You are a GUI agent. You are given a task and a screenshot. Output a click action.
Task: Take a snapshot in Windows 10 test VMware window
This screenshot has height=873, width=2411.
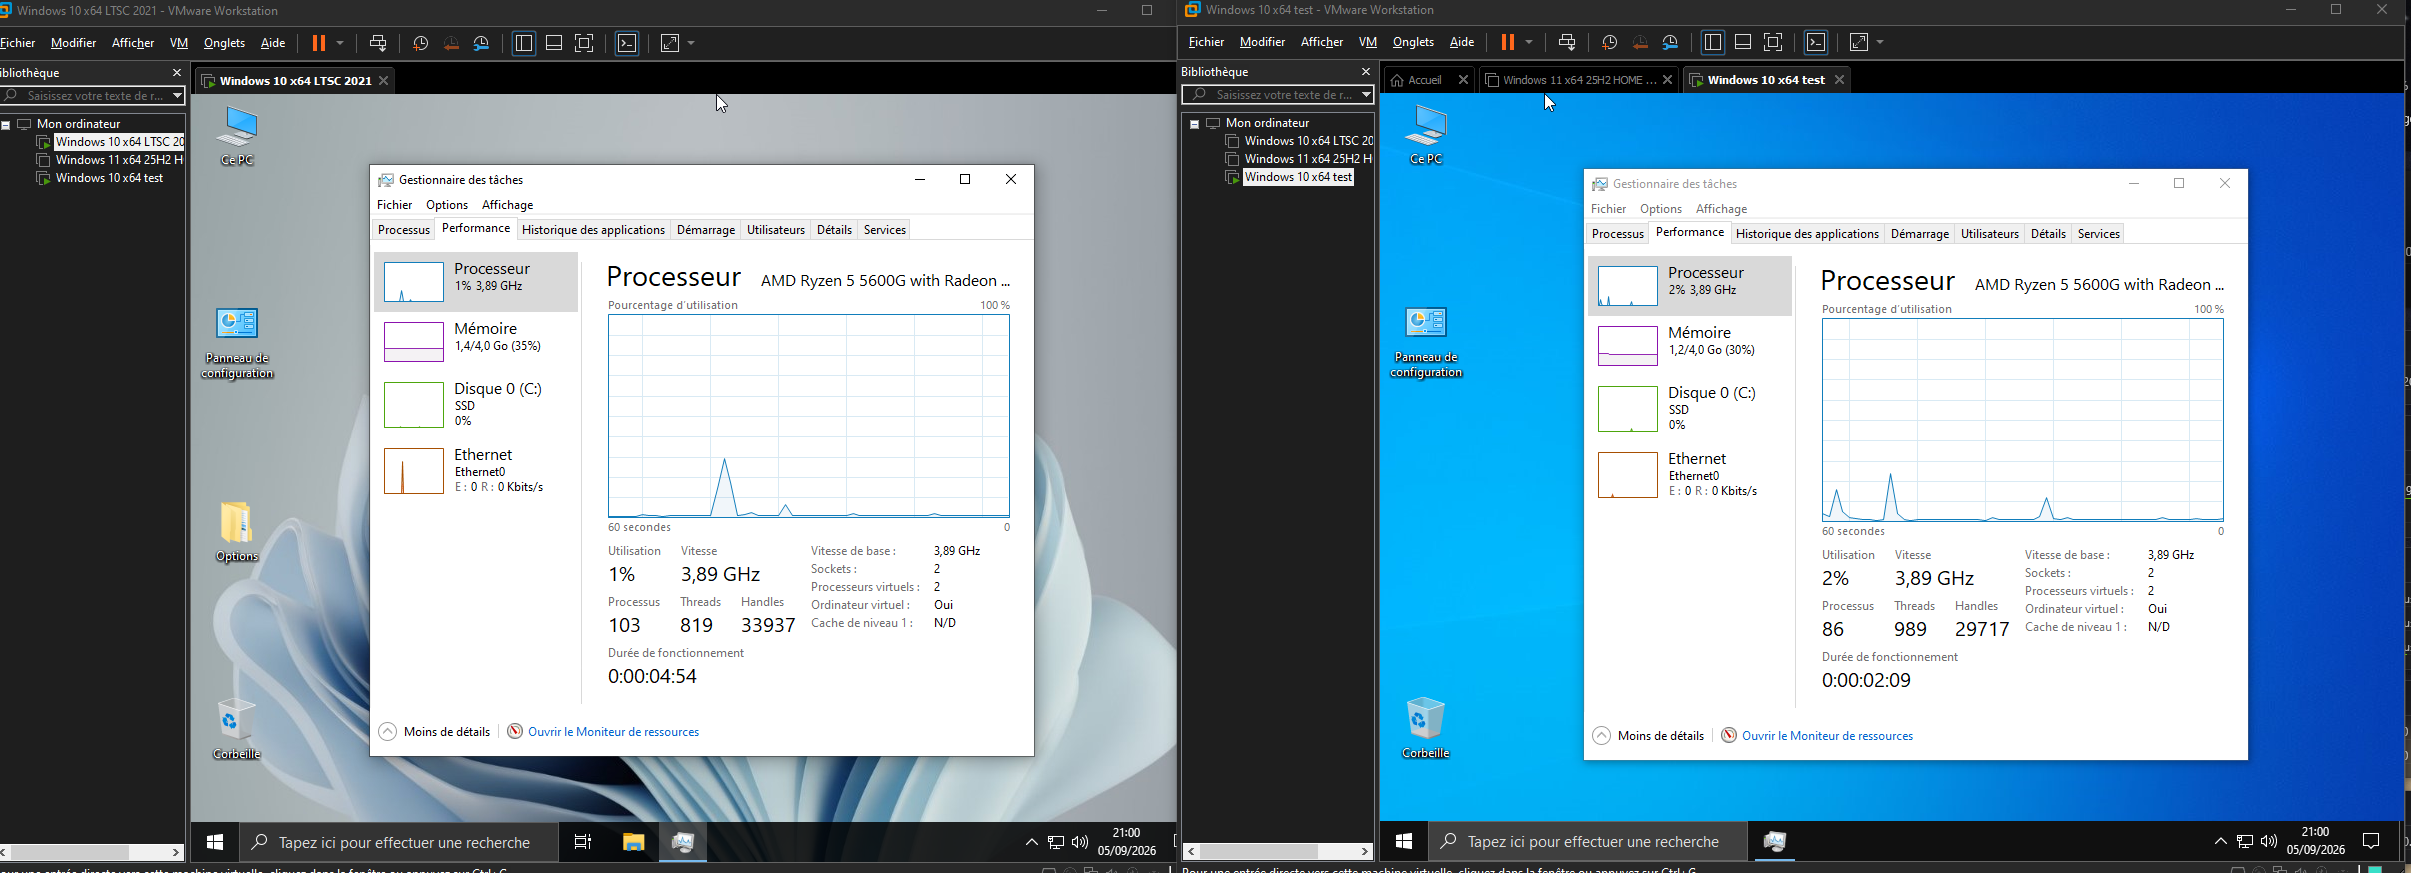[1610, 42]
